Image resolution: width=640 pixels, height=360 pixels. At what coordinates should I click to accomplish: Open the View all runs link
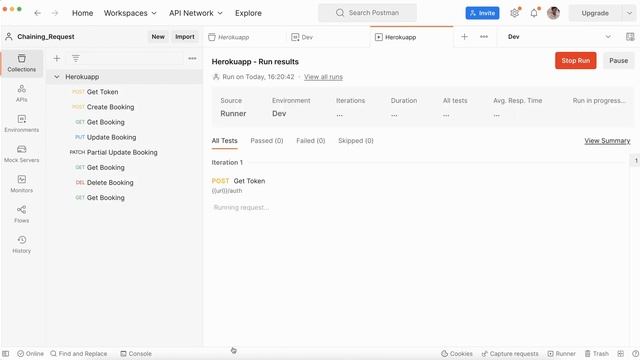tap(323, 77)
